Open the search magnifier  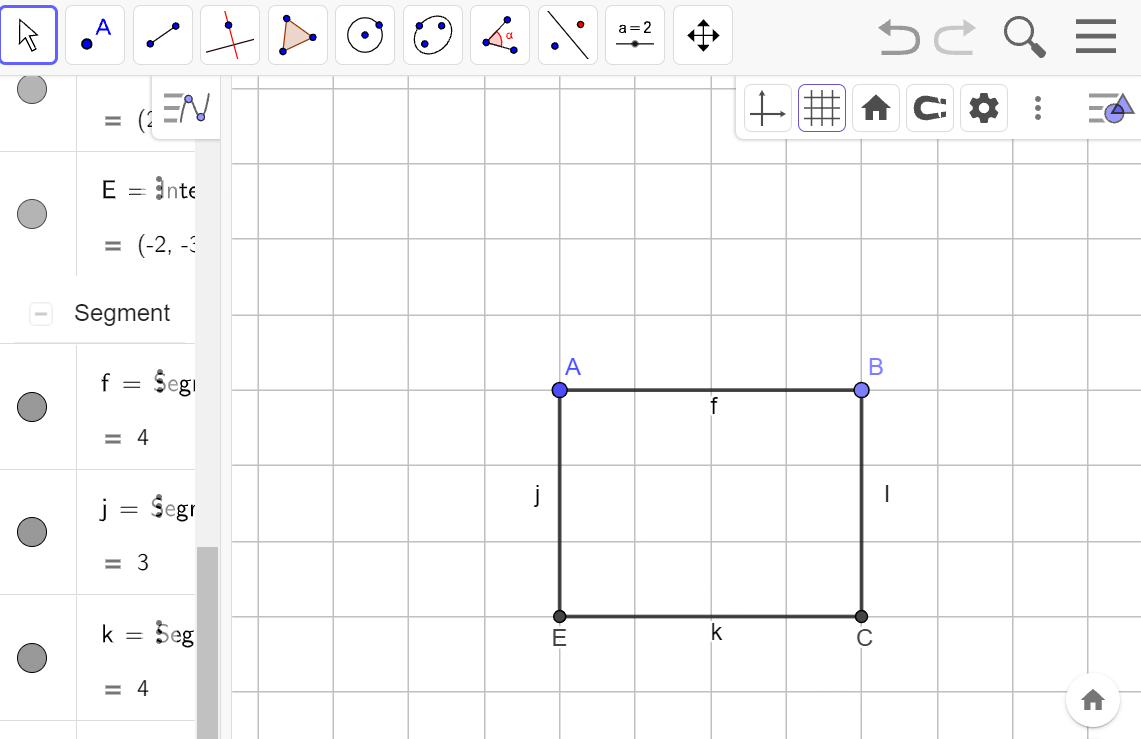pos(1025,37)
